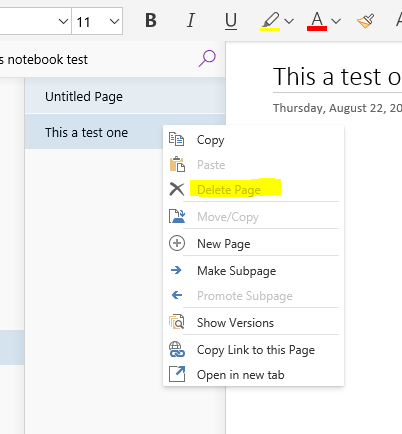Toggle italic formatting
Viewport: 402px width, 434px height.
point(191,21)
